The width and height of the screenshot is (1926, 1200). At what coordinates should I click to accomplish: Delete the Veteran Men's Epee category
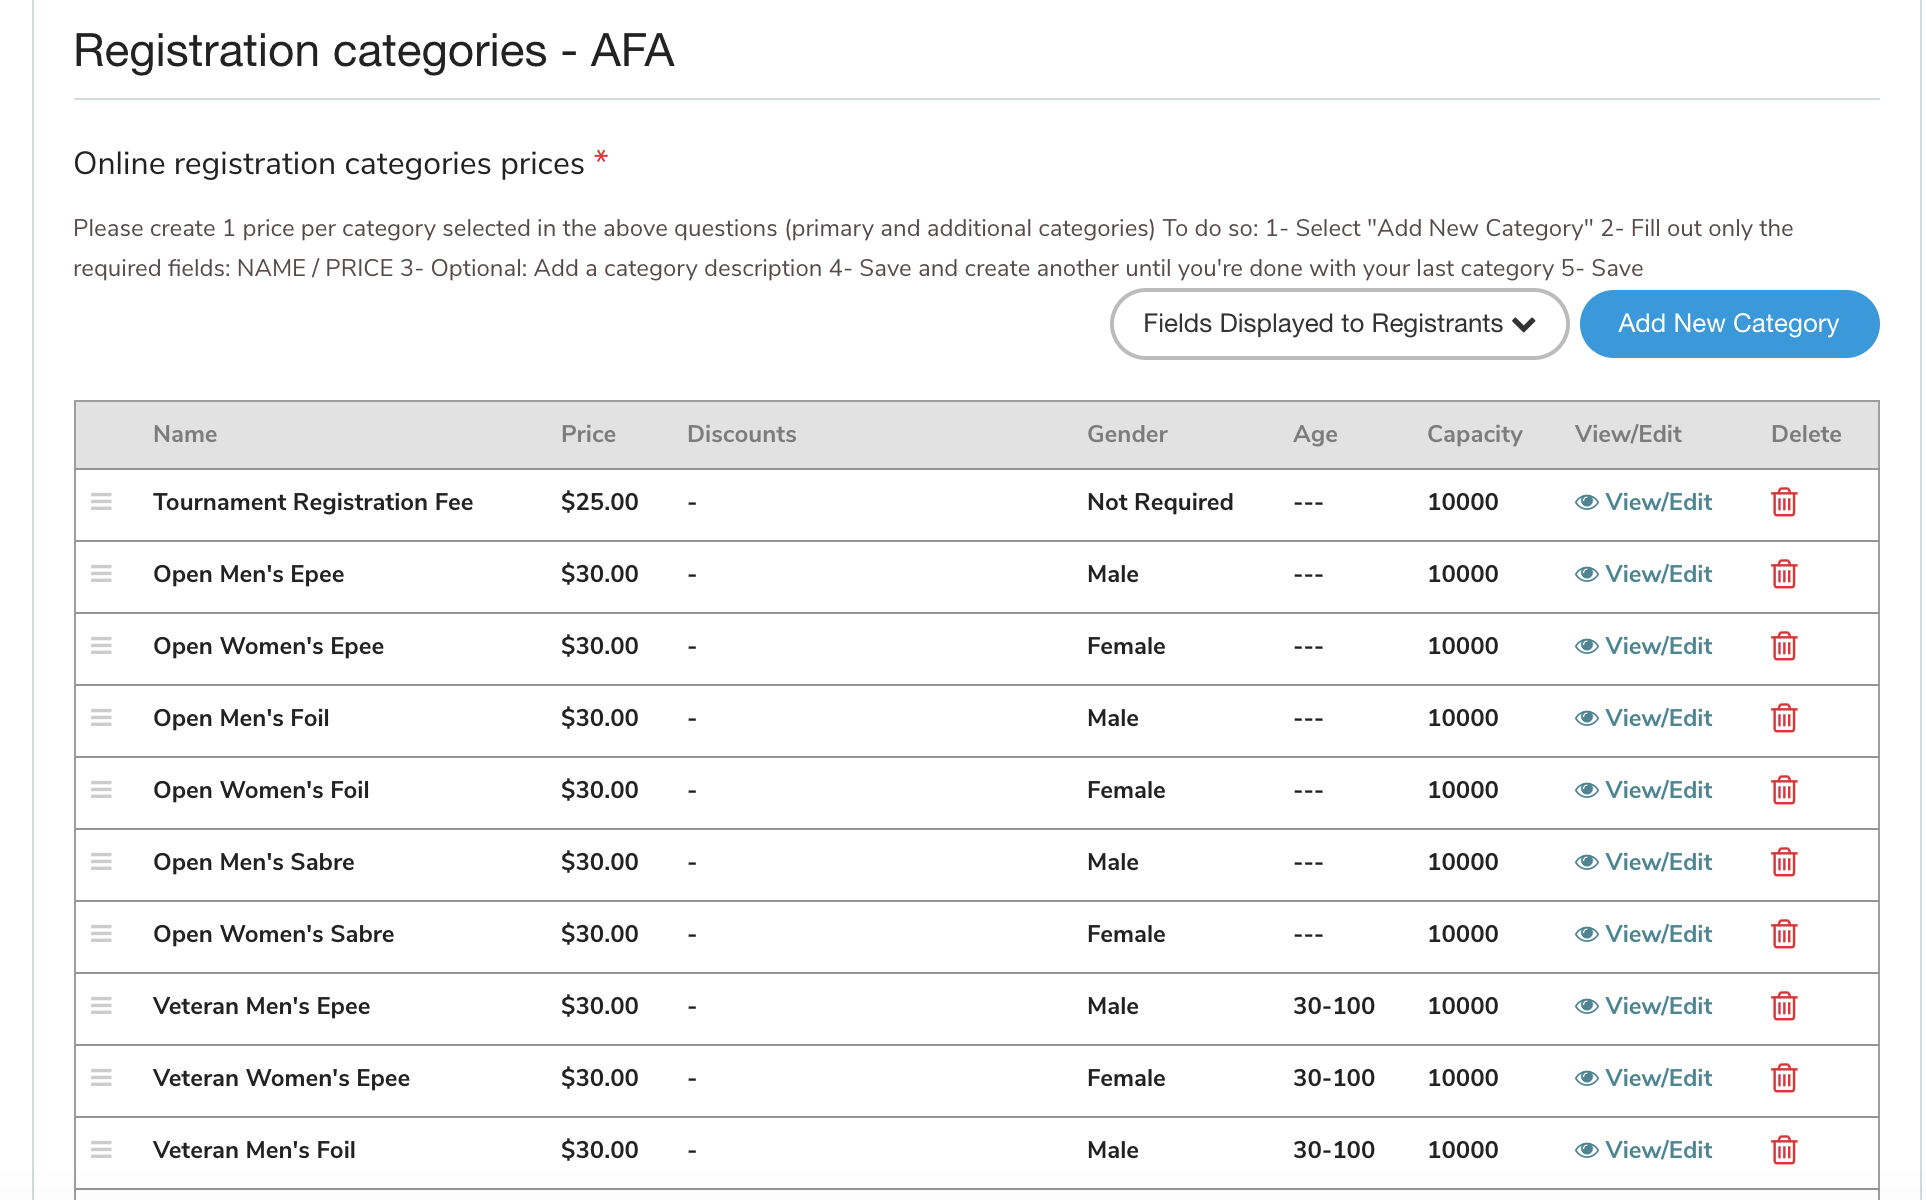tap(1784, 1006)
